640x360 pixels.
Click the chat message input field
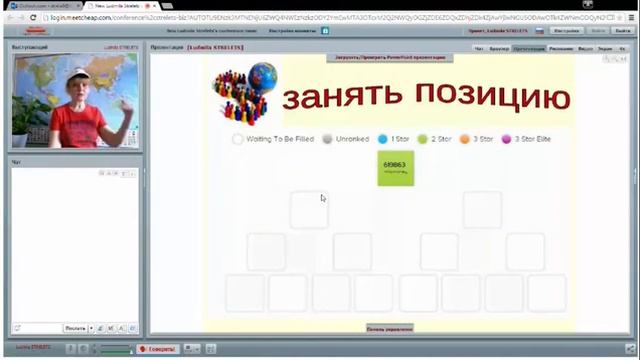pyautogui.click(x=38, y=328)
